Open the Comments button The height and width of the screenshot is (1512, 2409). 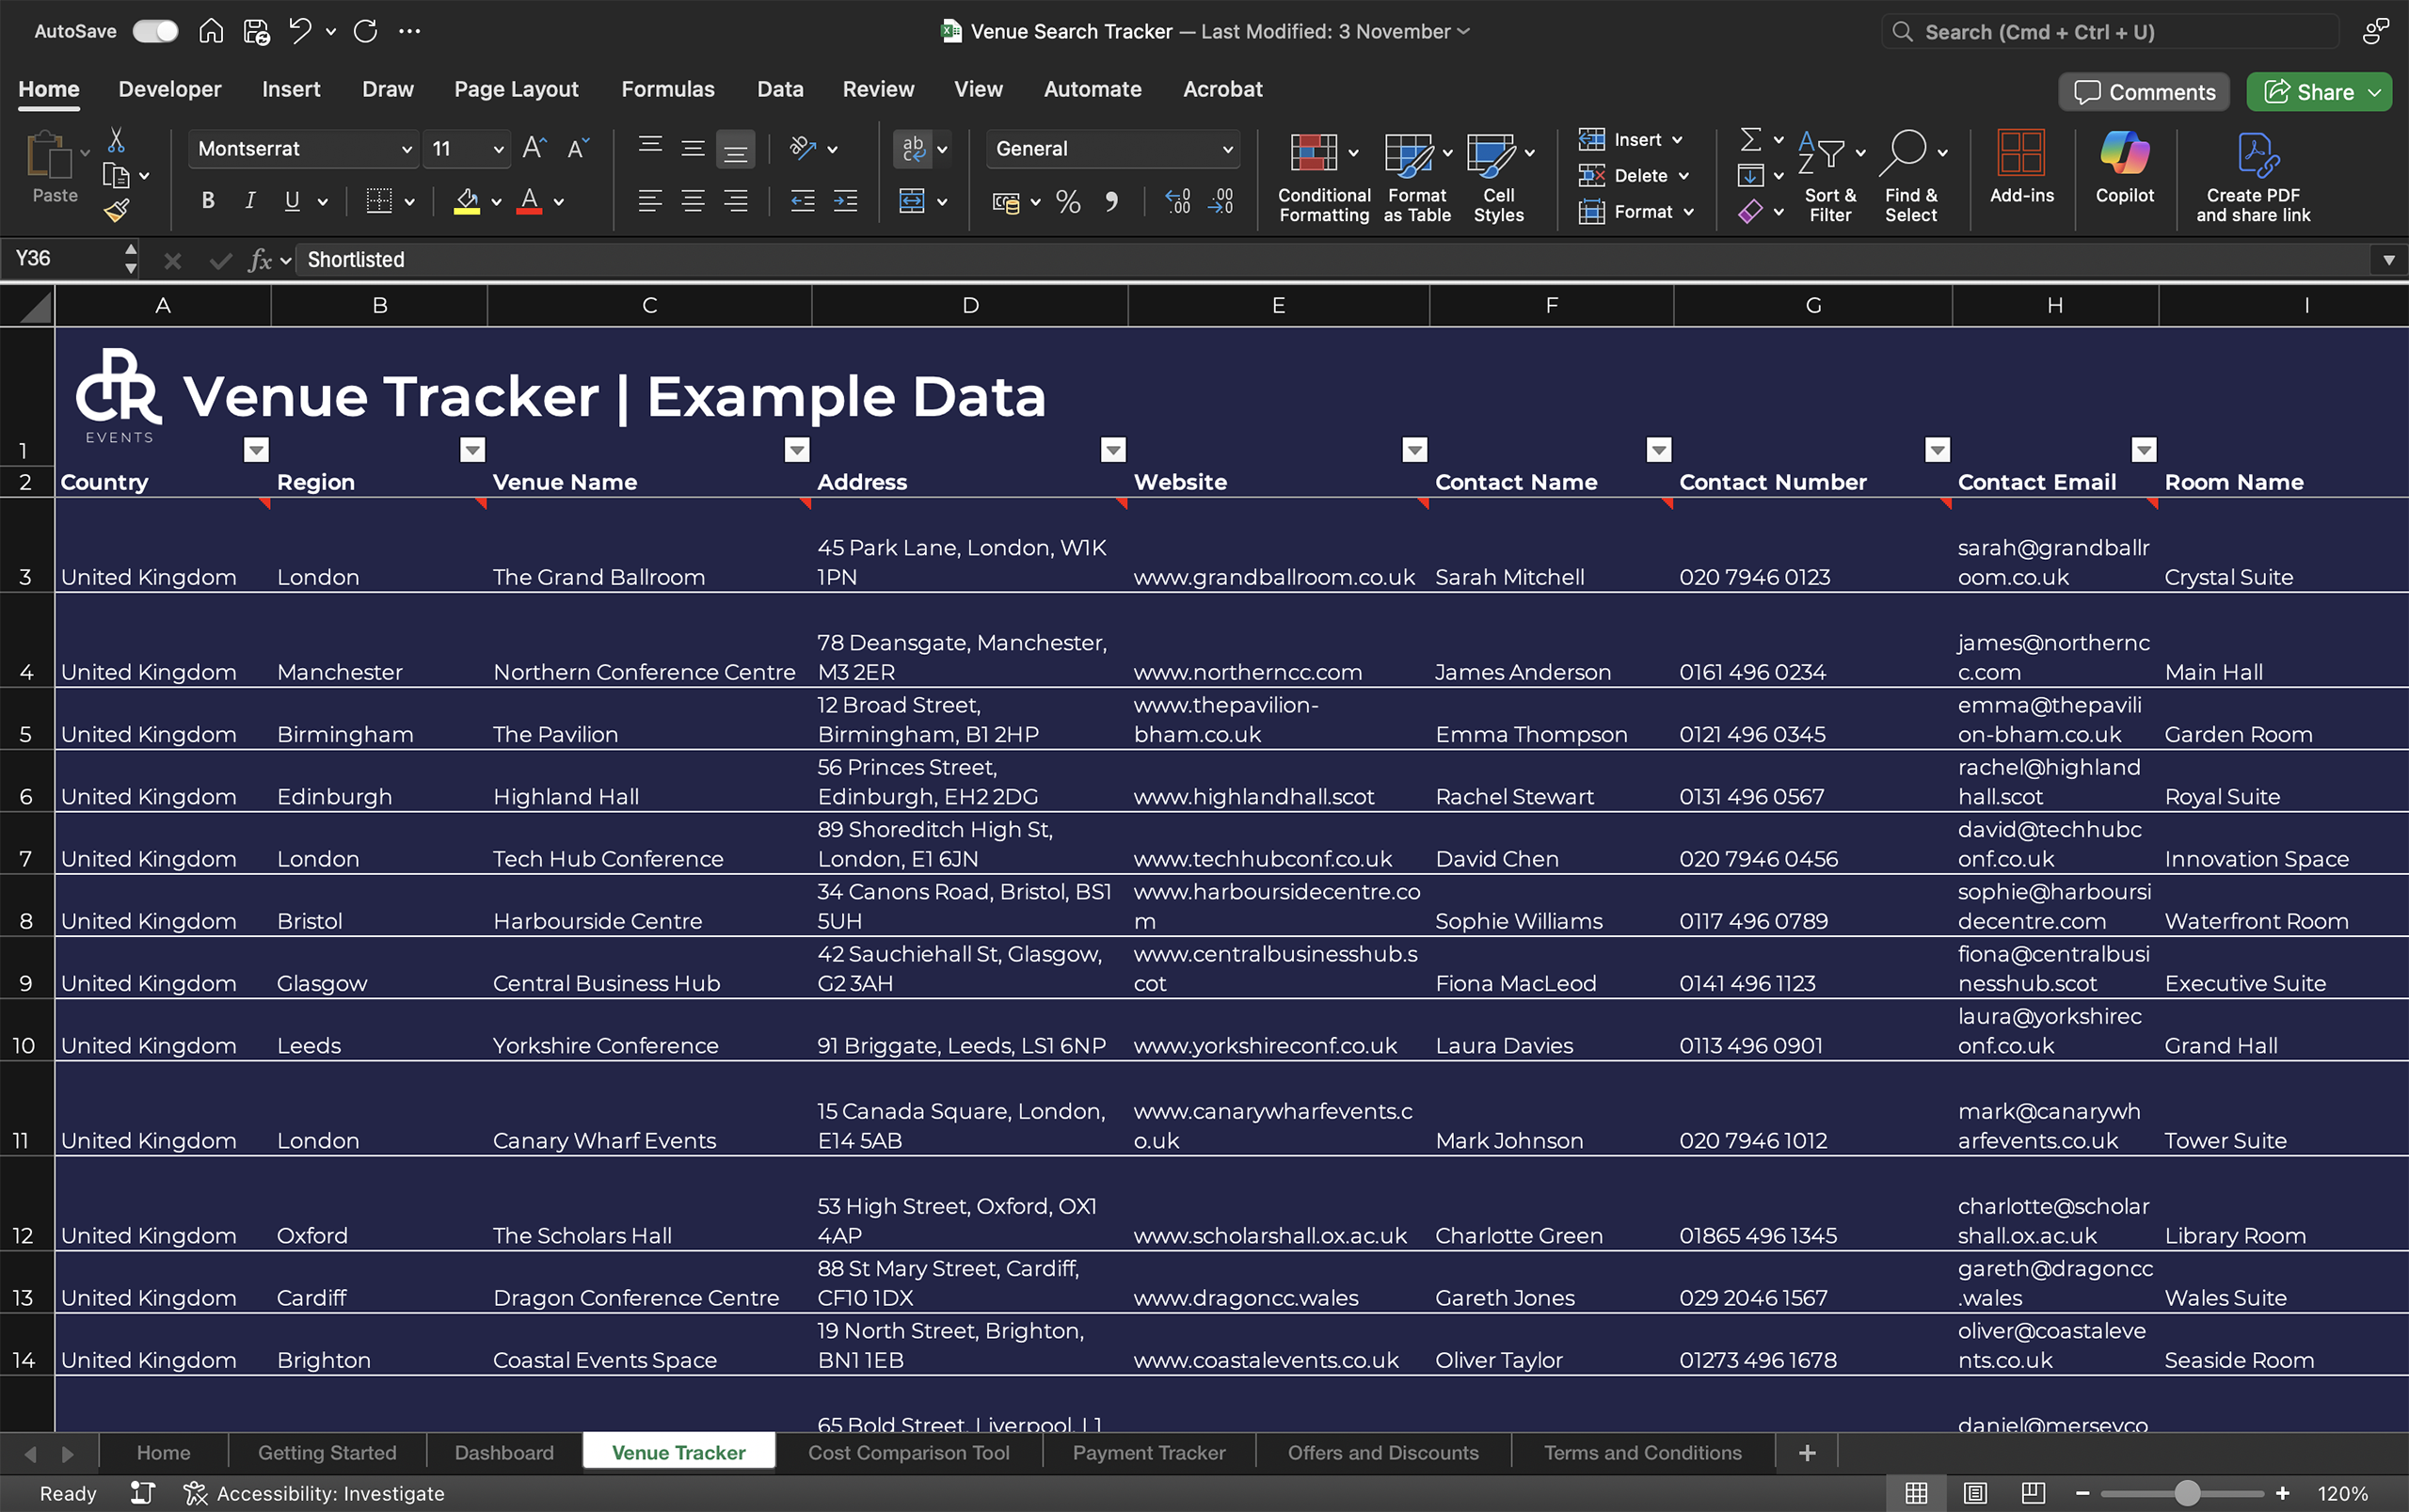point(2144,92)
